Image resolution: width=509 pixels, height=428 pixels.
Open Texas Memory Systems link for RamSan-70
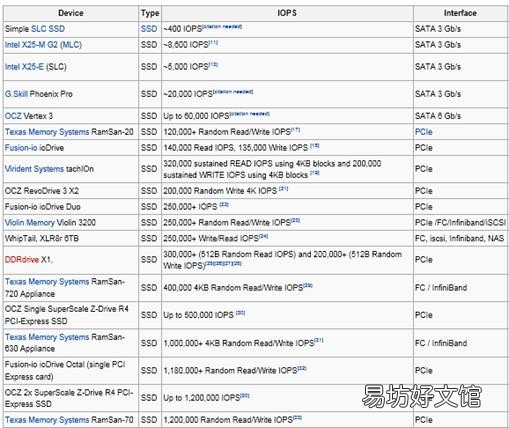(47, 420)
